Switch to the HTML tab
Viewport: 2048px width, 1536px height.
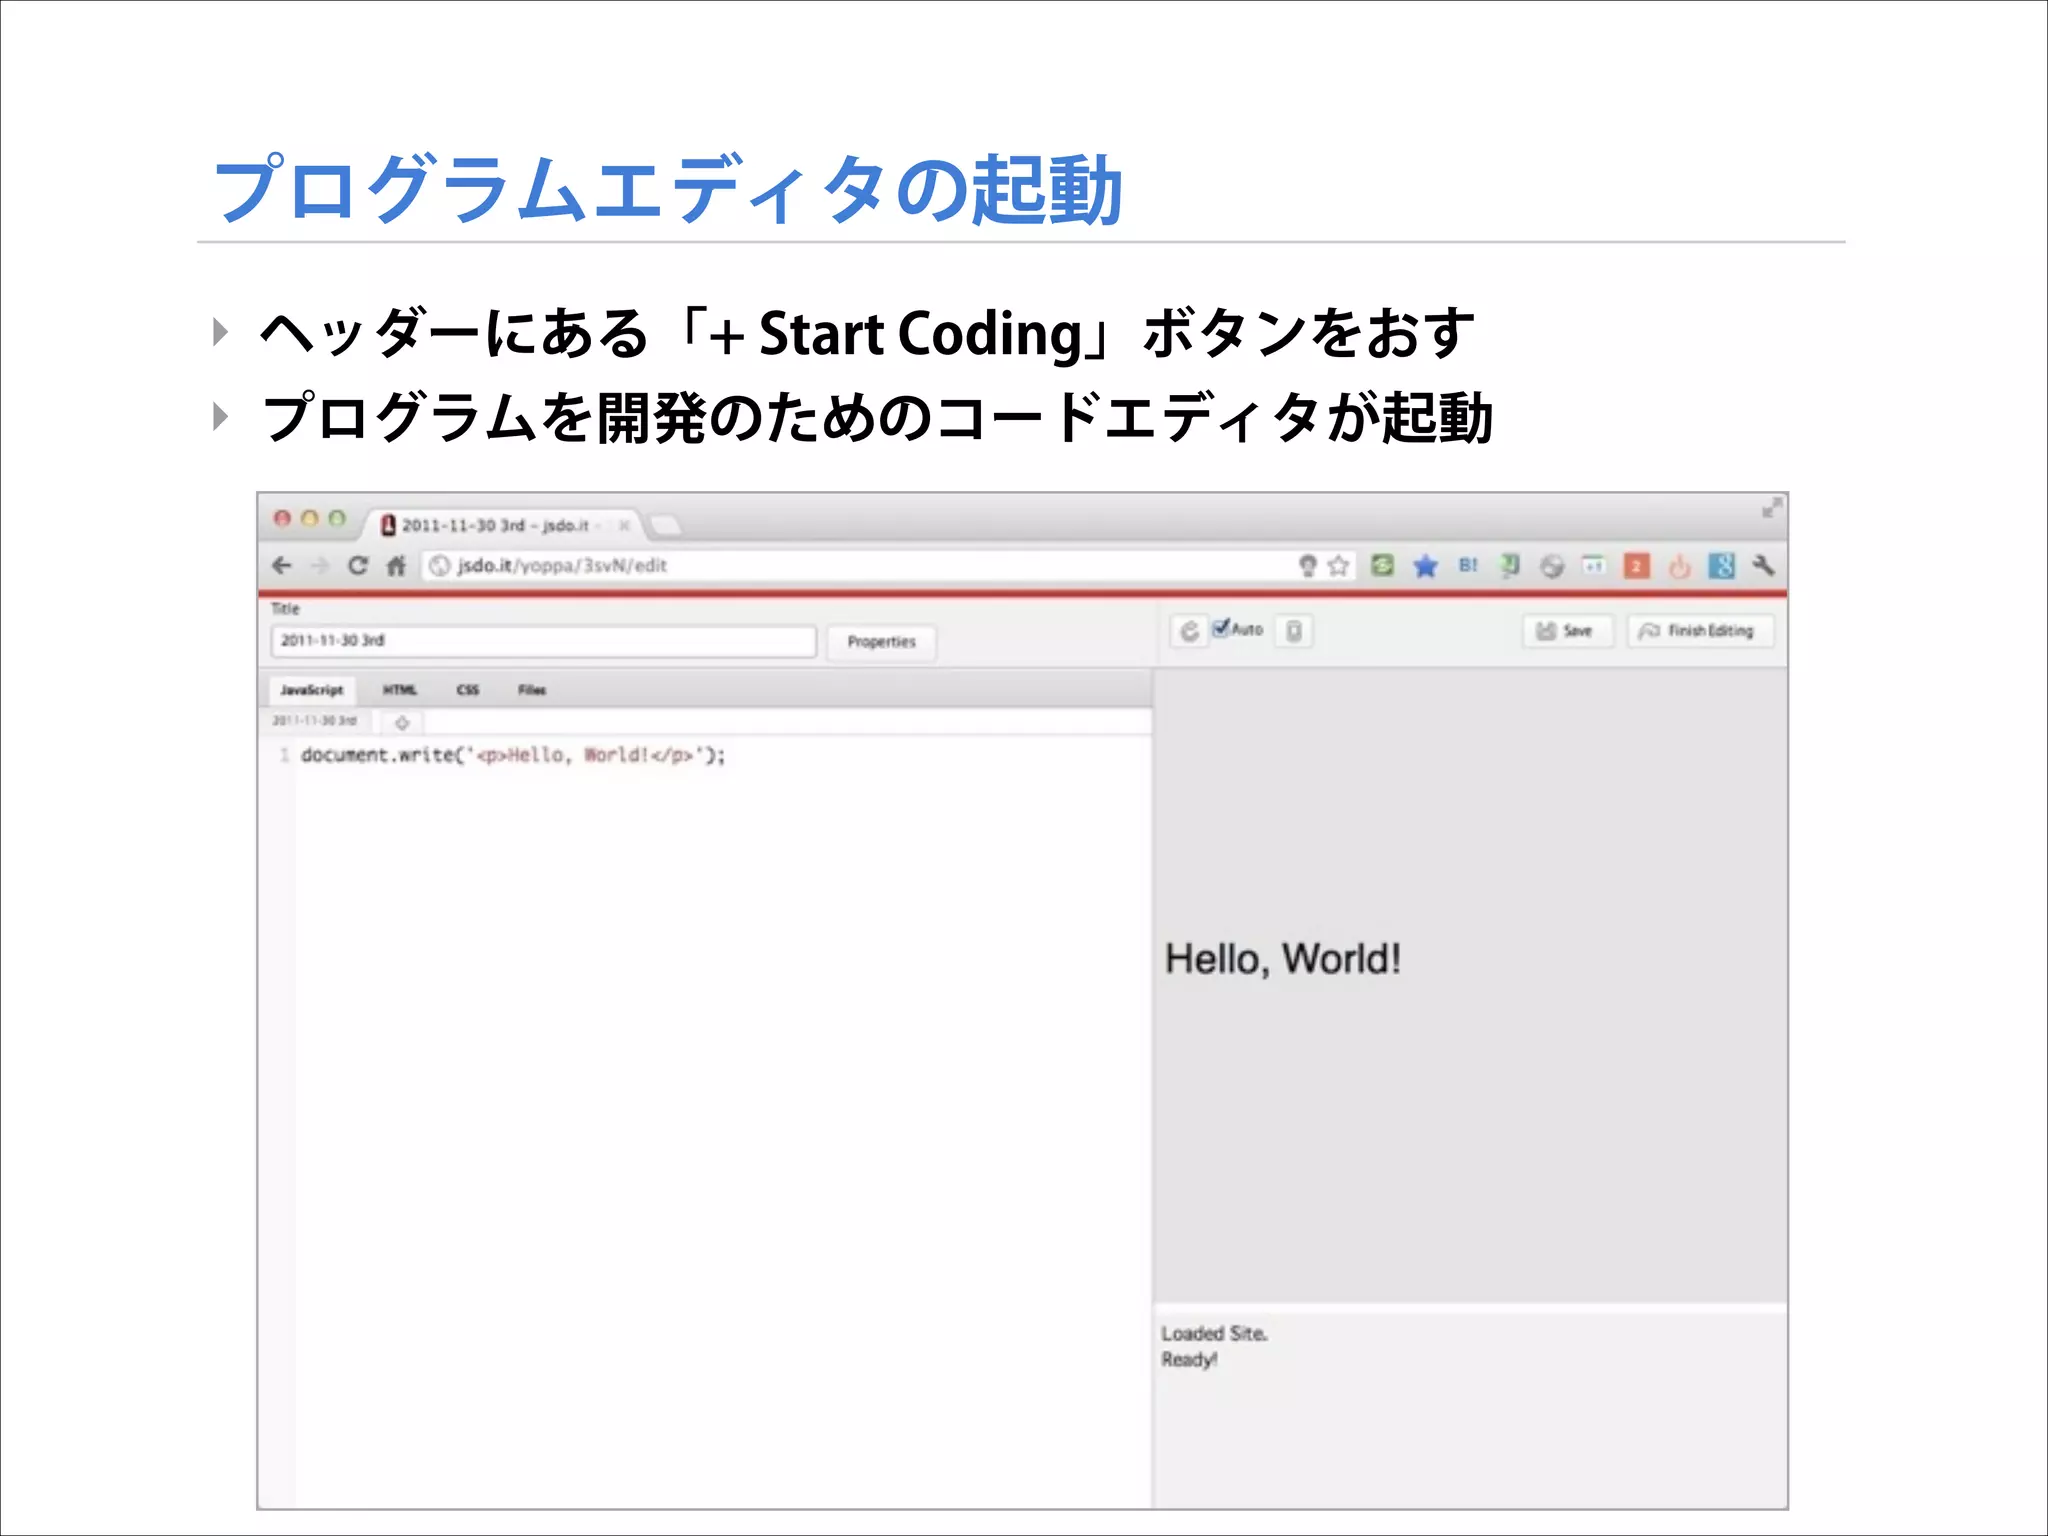coord(400,690)
